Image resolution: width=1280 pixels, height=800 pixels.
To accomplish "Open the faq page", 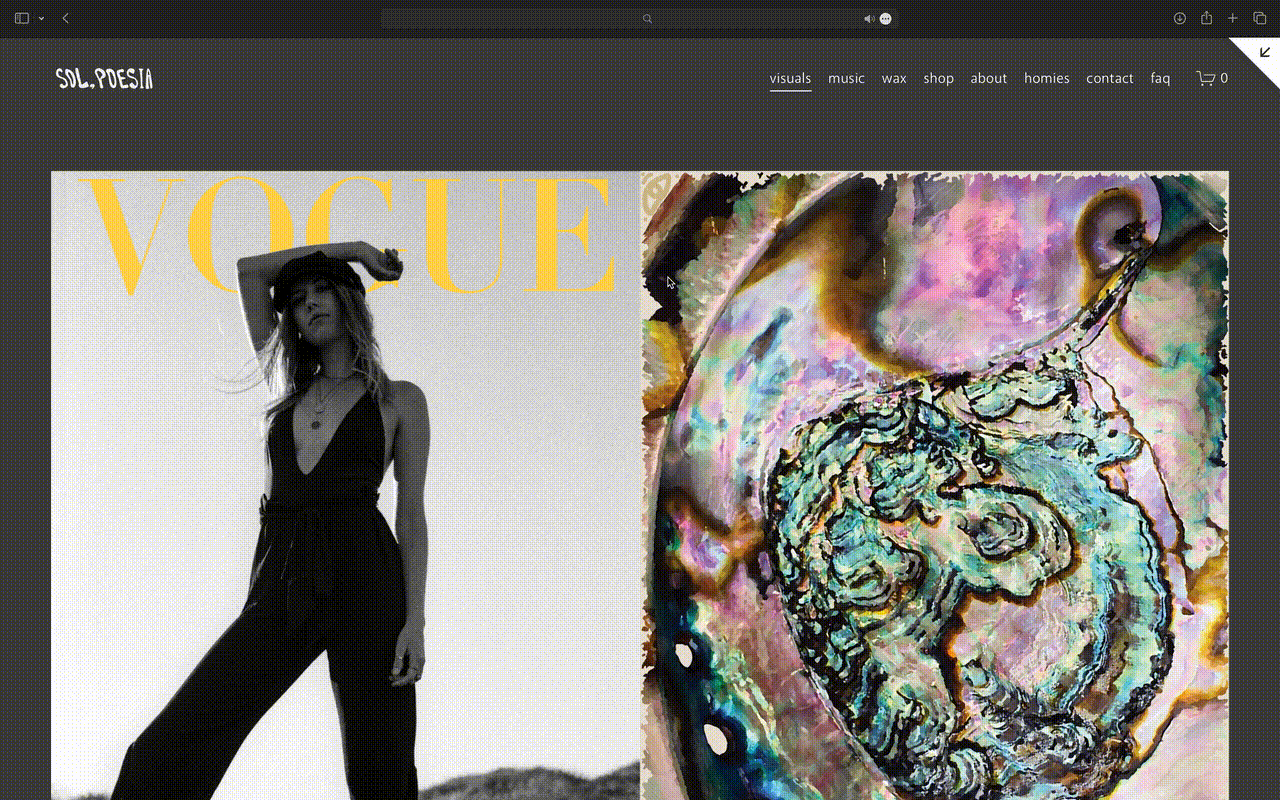I will (1160, 78).
